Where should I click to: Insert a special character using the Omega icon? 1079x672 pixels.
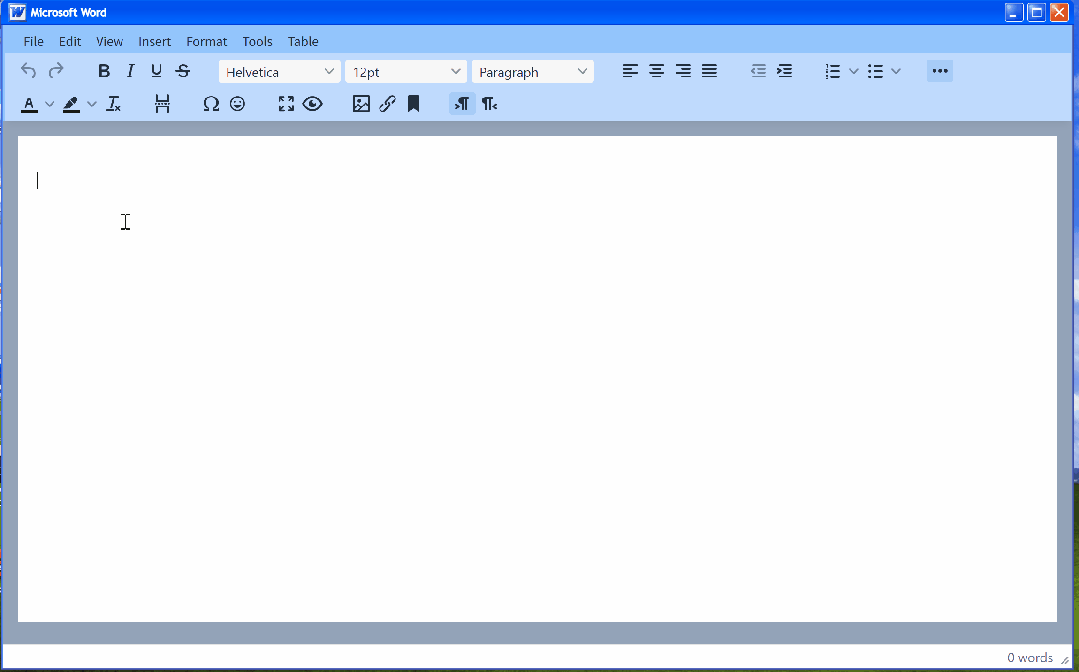click(211, 103)
